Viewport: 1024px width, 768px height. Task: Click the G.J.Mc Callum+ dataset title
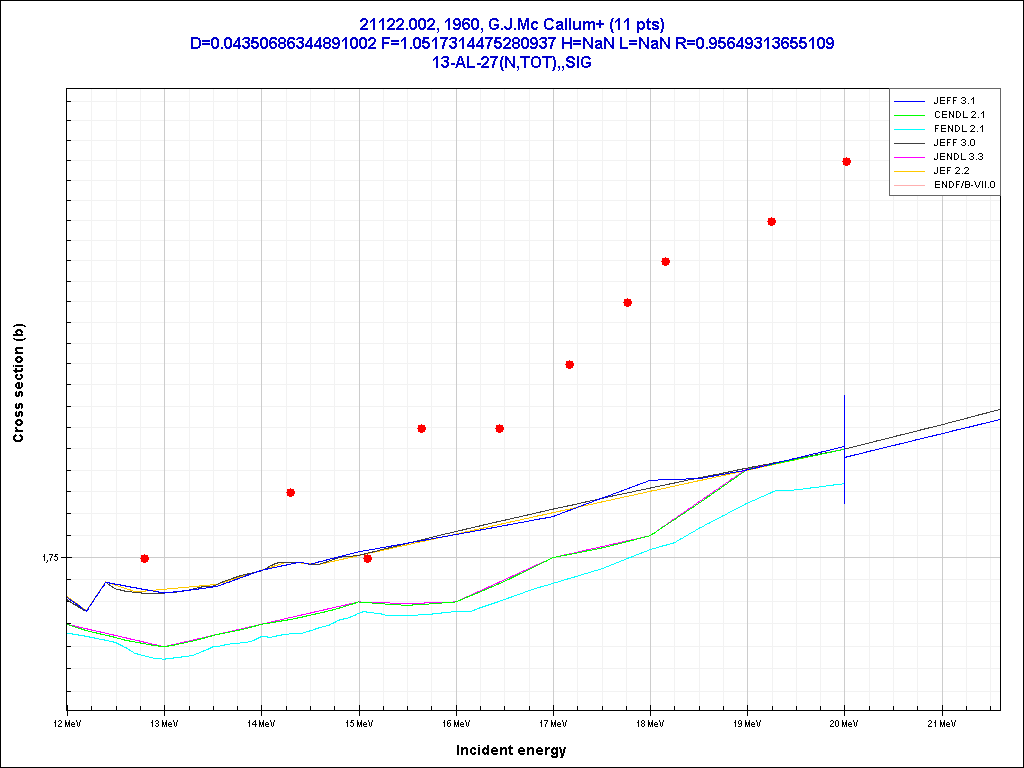[x=511, y=24]
